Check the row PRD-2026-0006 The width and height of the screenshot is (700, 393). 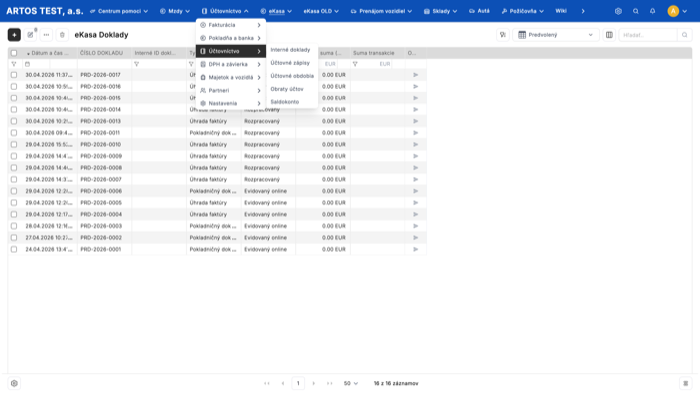pos(14,191)
